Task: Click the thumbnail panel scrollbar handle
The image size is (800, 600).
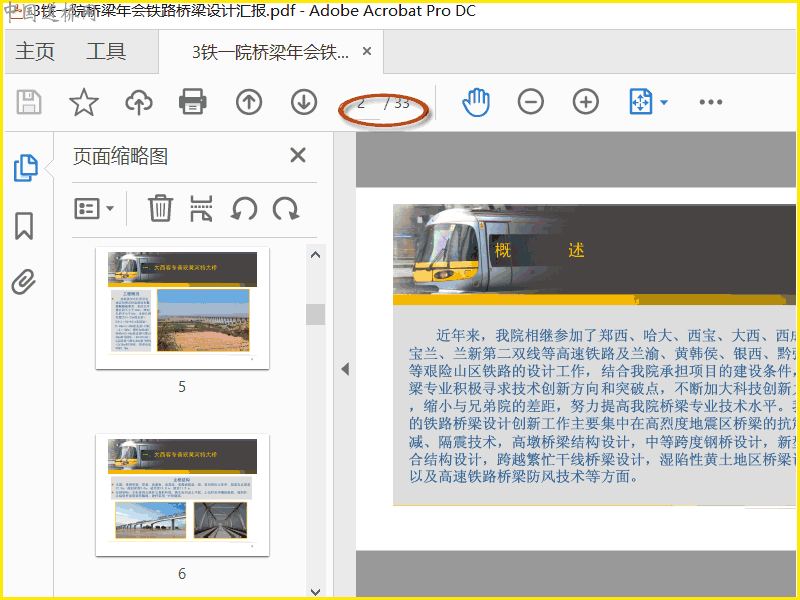Action: 316,314
